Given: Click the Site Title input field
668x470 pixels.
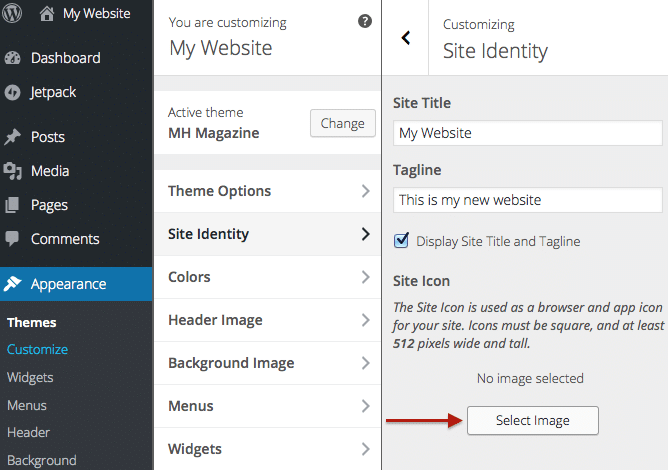Looking at the screenshot, I should coord(527,133).
